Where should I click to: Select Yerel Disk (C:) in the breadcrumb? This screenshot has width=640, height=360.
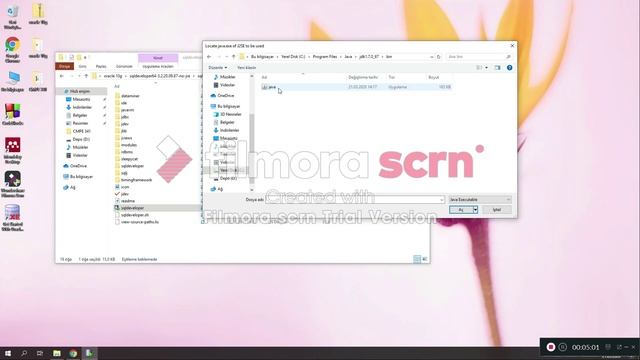point(293,57)
